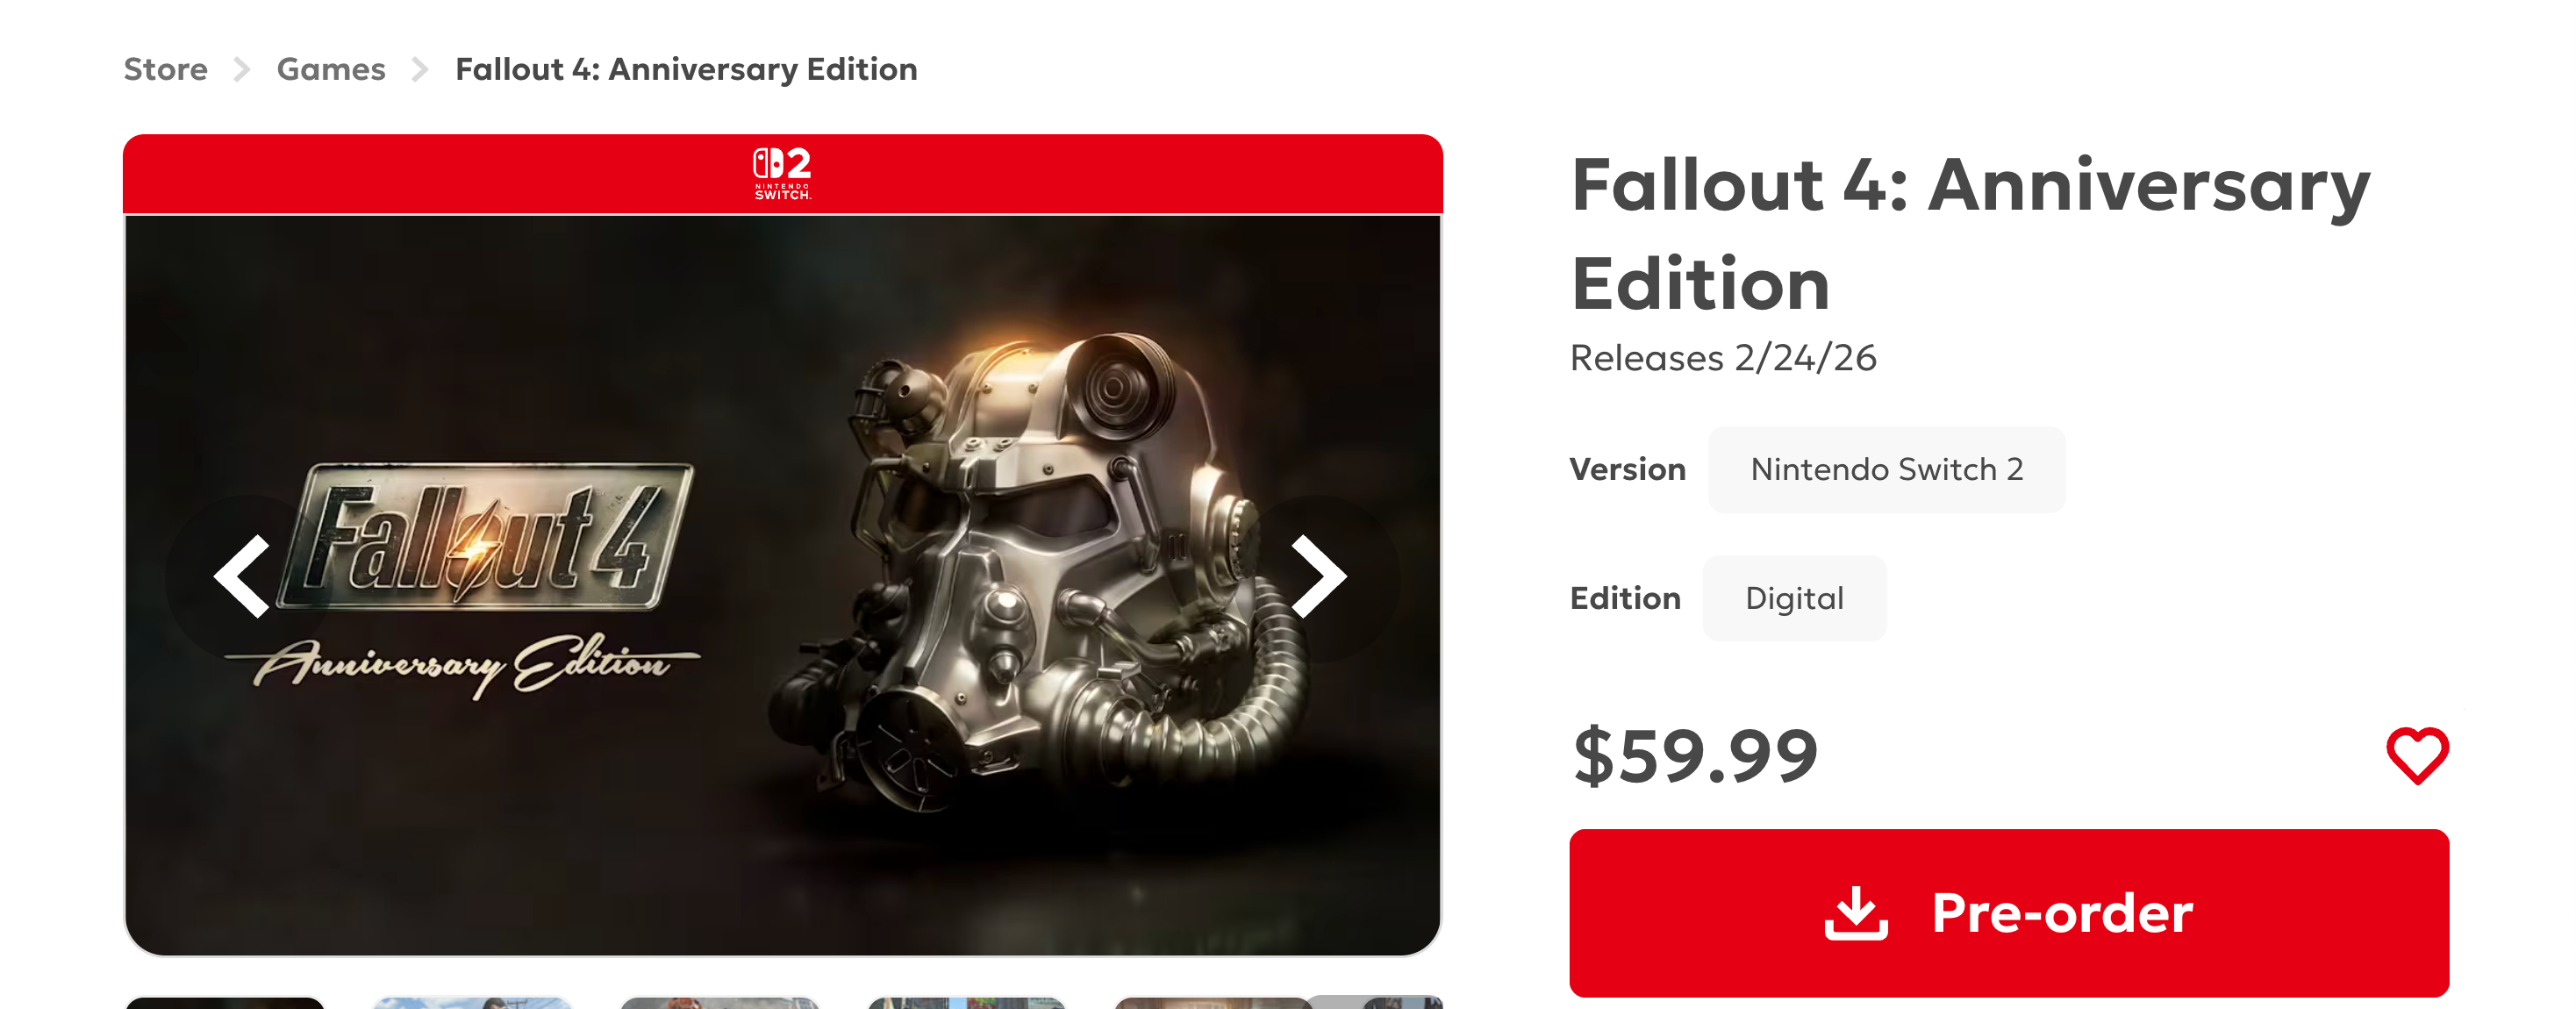The width and height of the screenshot is (2576, 1009).
Task: Select the third gallery thumbnail
Action: (x=720, y=1002)
